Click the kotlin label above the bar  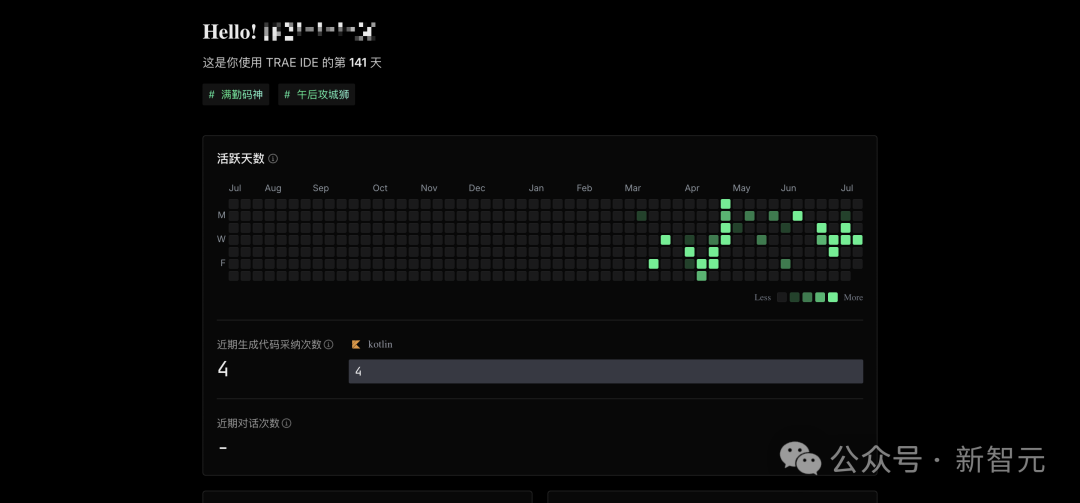click(x=380, y=345)
